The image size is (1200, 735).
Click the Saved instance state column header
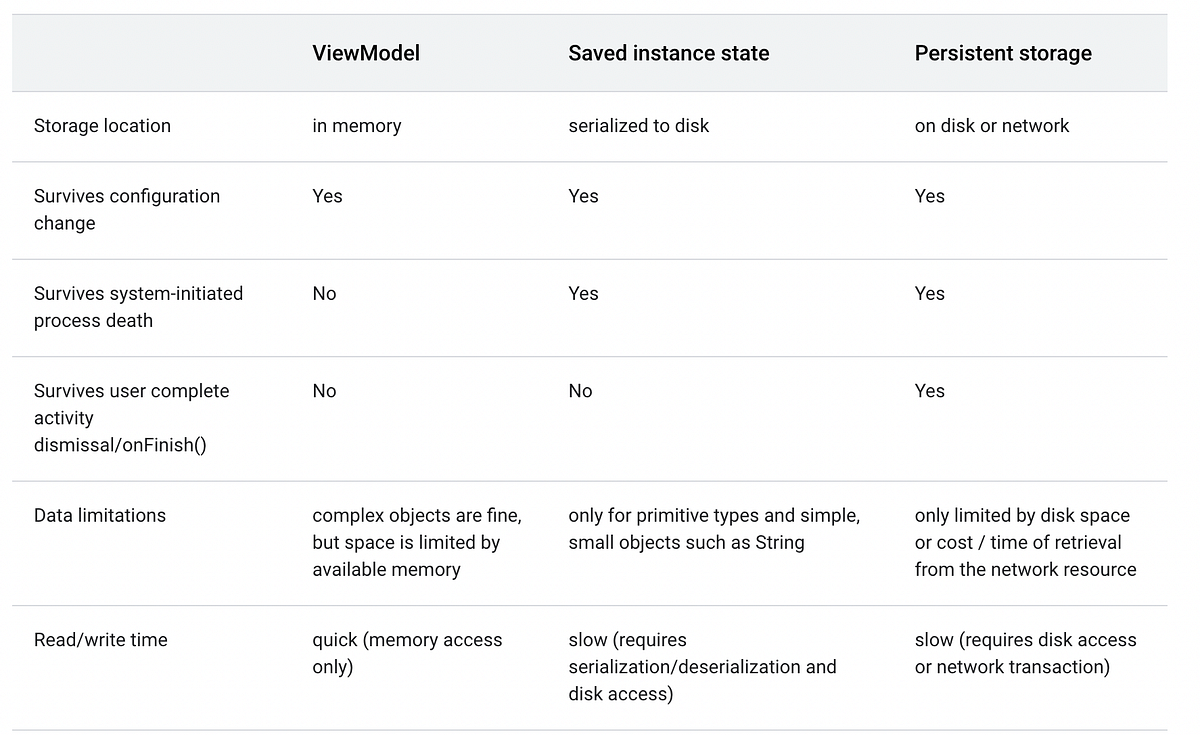(x=669, y=54)
